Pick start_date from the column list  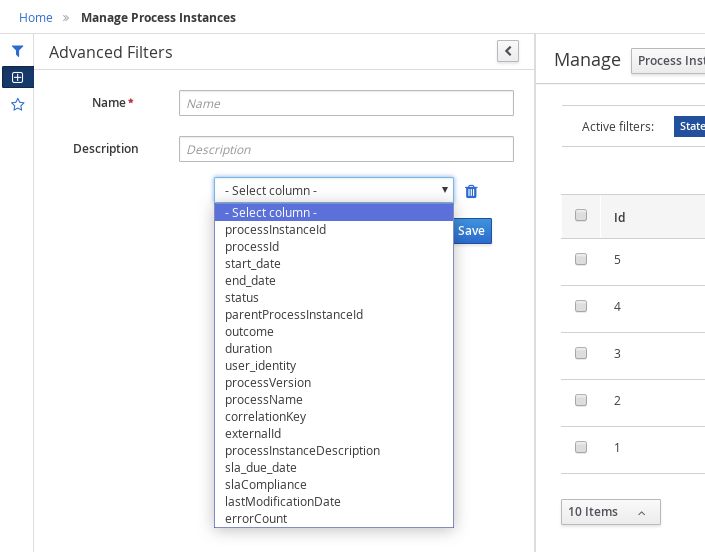pyautogui.click(x=334, y=264)
